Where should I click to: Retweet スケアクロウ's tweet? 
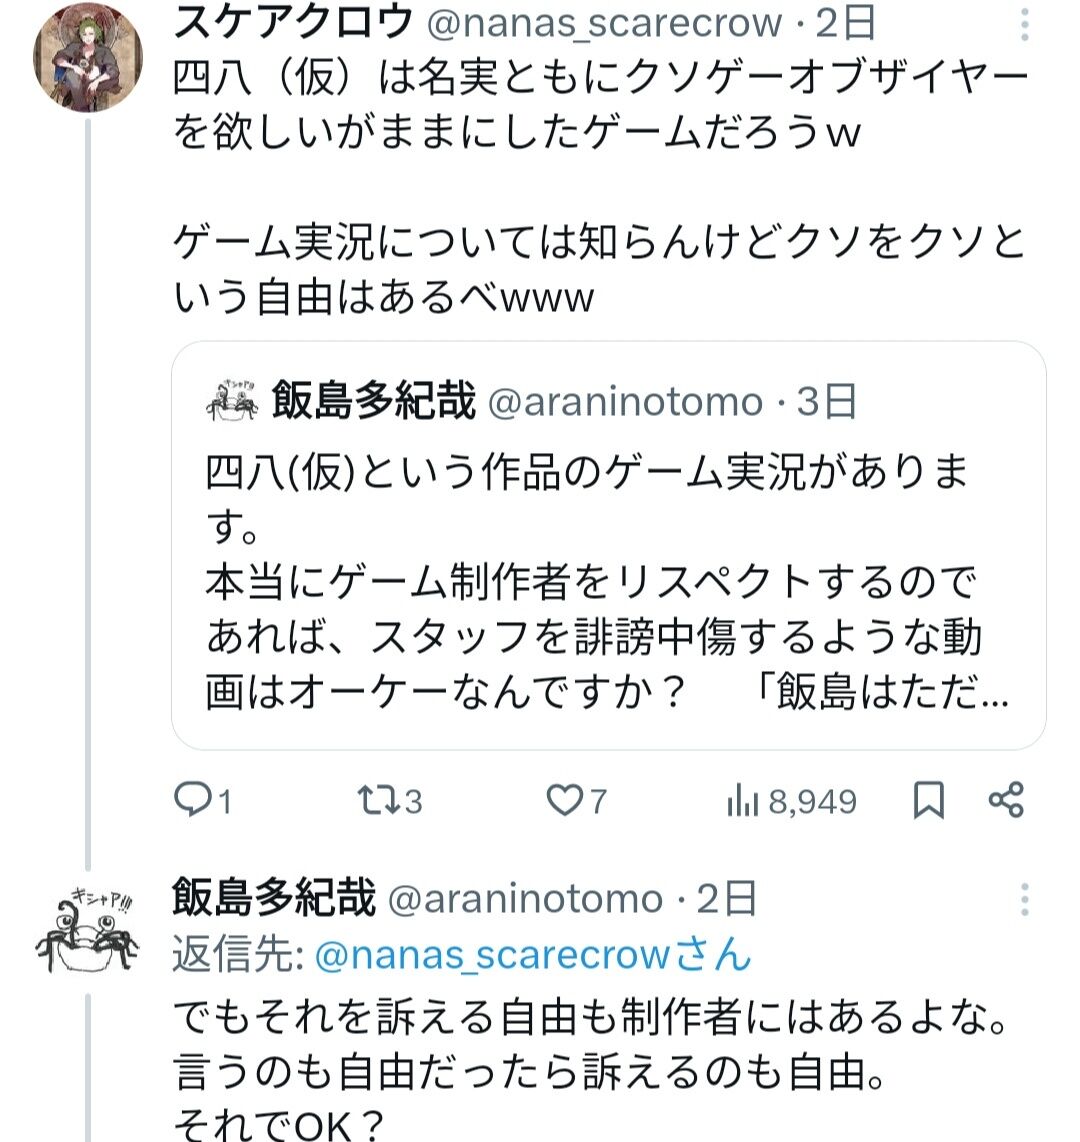pyautogui.click(x=377, y=800)
